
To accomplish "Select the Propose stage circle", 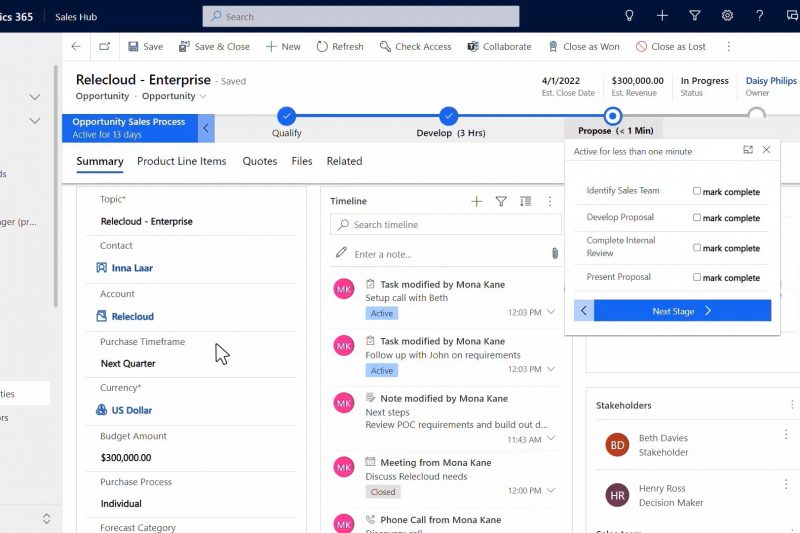I will click(x=613, y=116).
